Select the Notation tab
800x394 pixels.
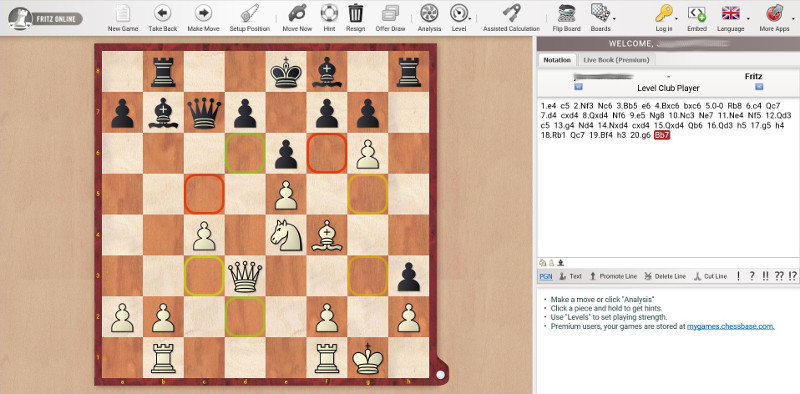557,60
